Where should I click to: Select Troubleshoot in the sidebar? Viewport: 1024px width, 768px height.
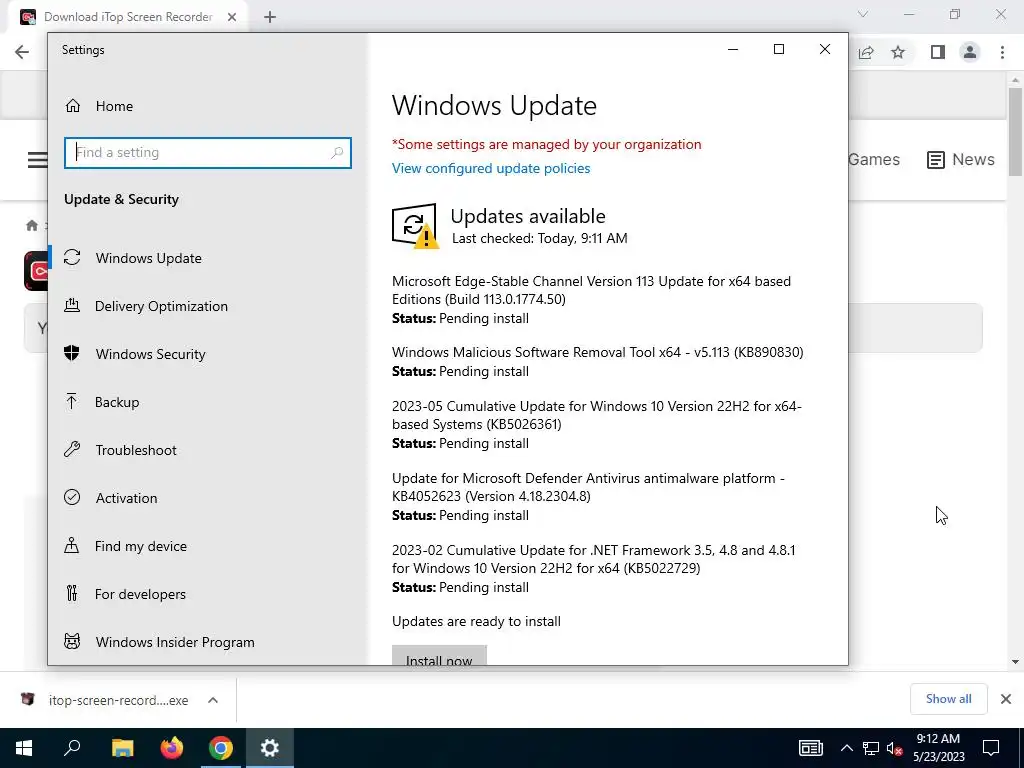click(x=136, y=450)
